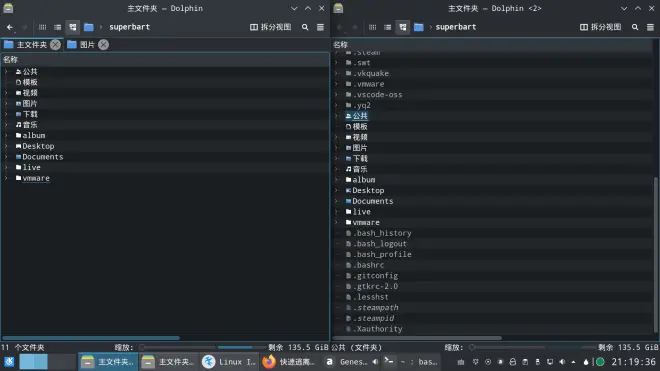Click split view button in left window

pos(271,27)
